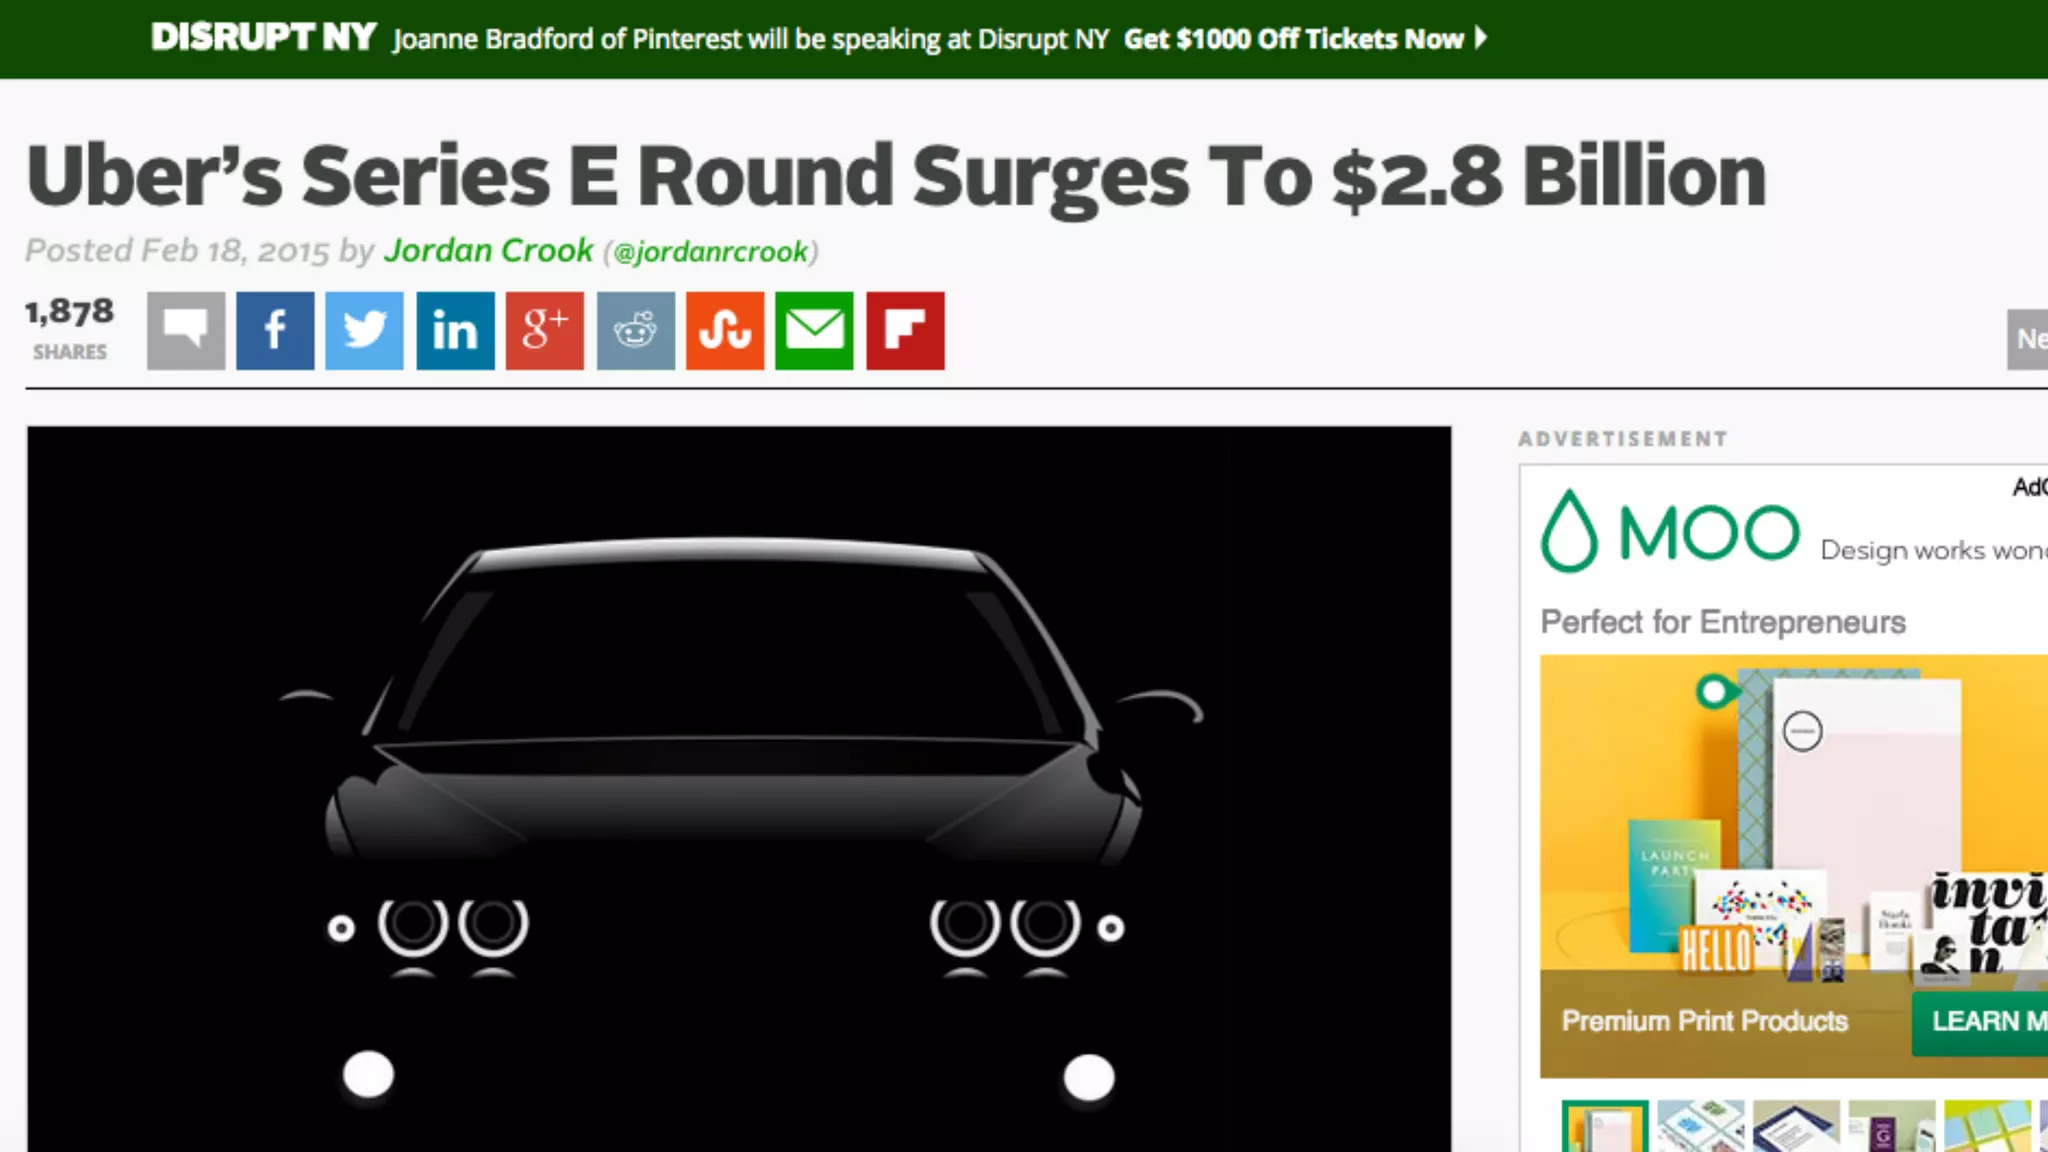Share the article on Twitter
The height and width of the screenshot is (1152, 2048).
[x=365, y=331]
